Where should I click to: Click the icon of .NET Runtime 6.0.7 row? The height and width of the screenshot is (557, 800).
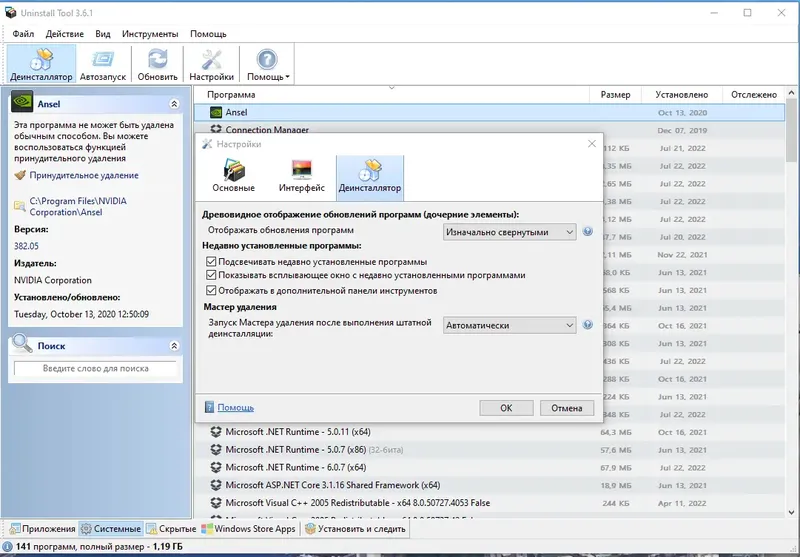click(x=216, y=467)
